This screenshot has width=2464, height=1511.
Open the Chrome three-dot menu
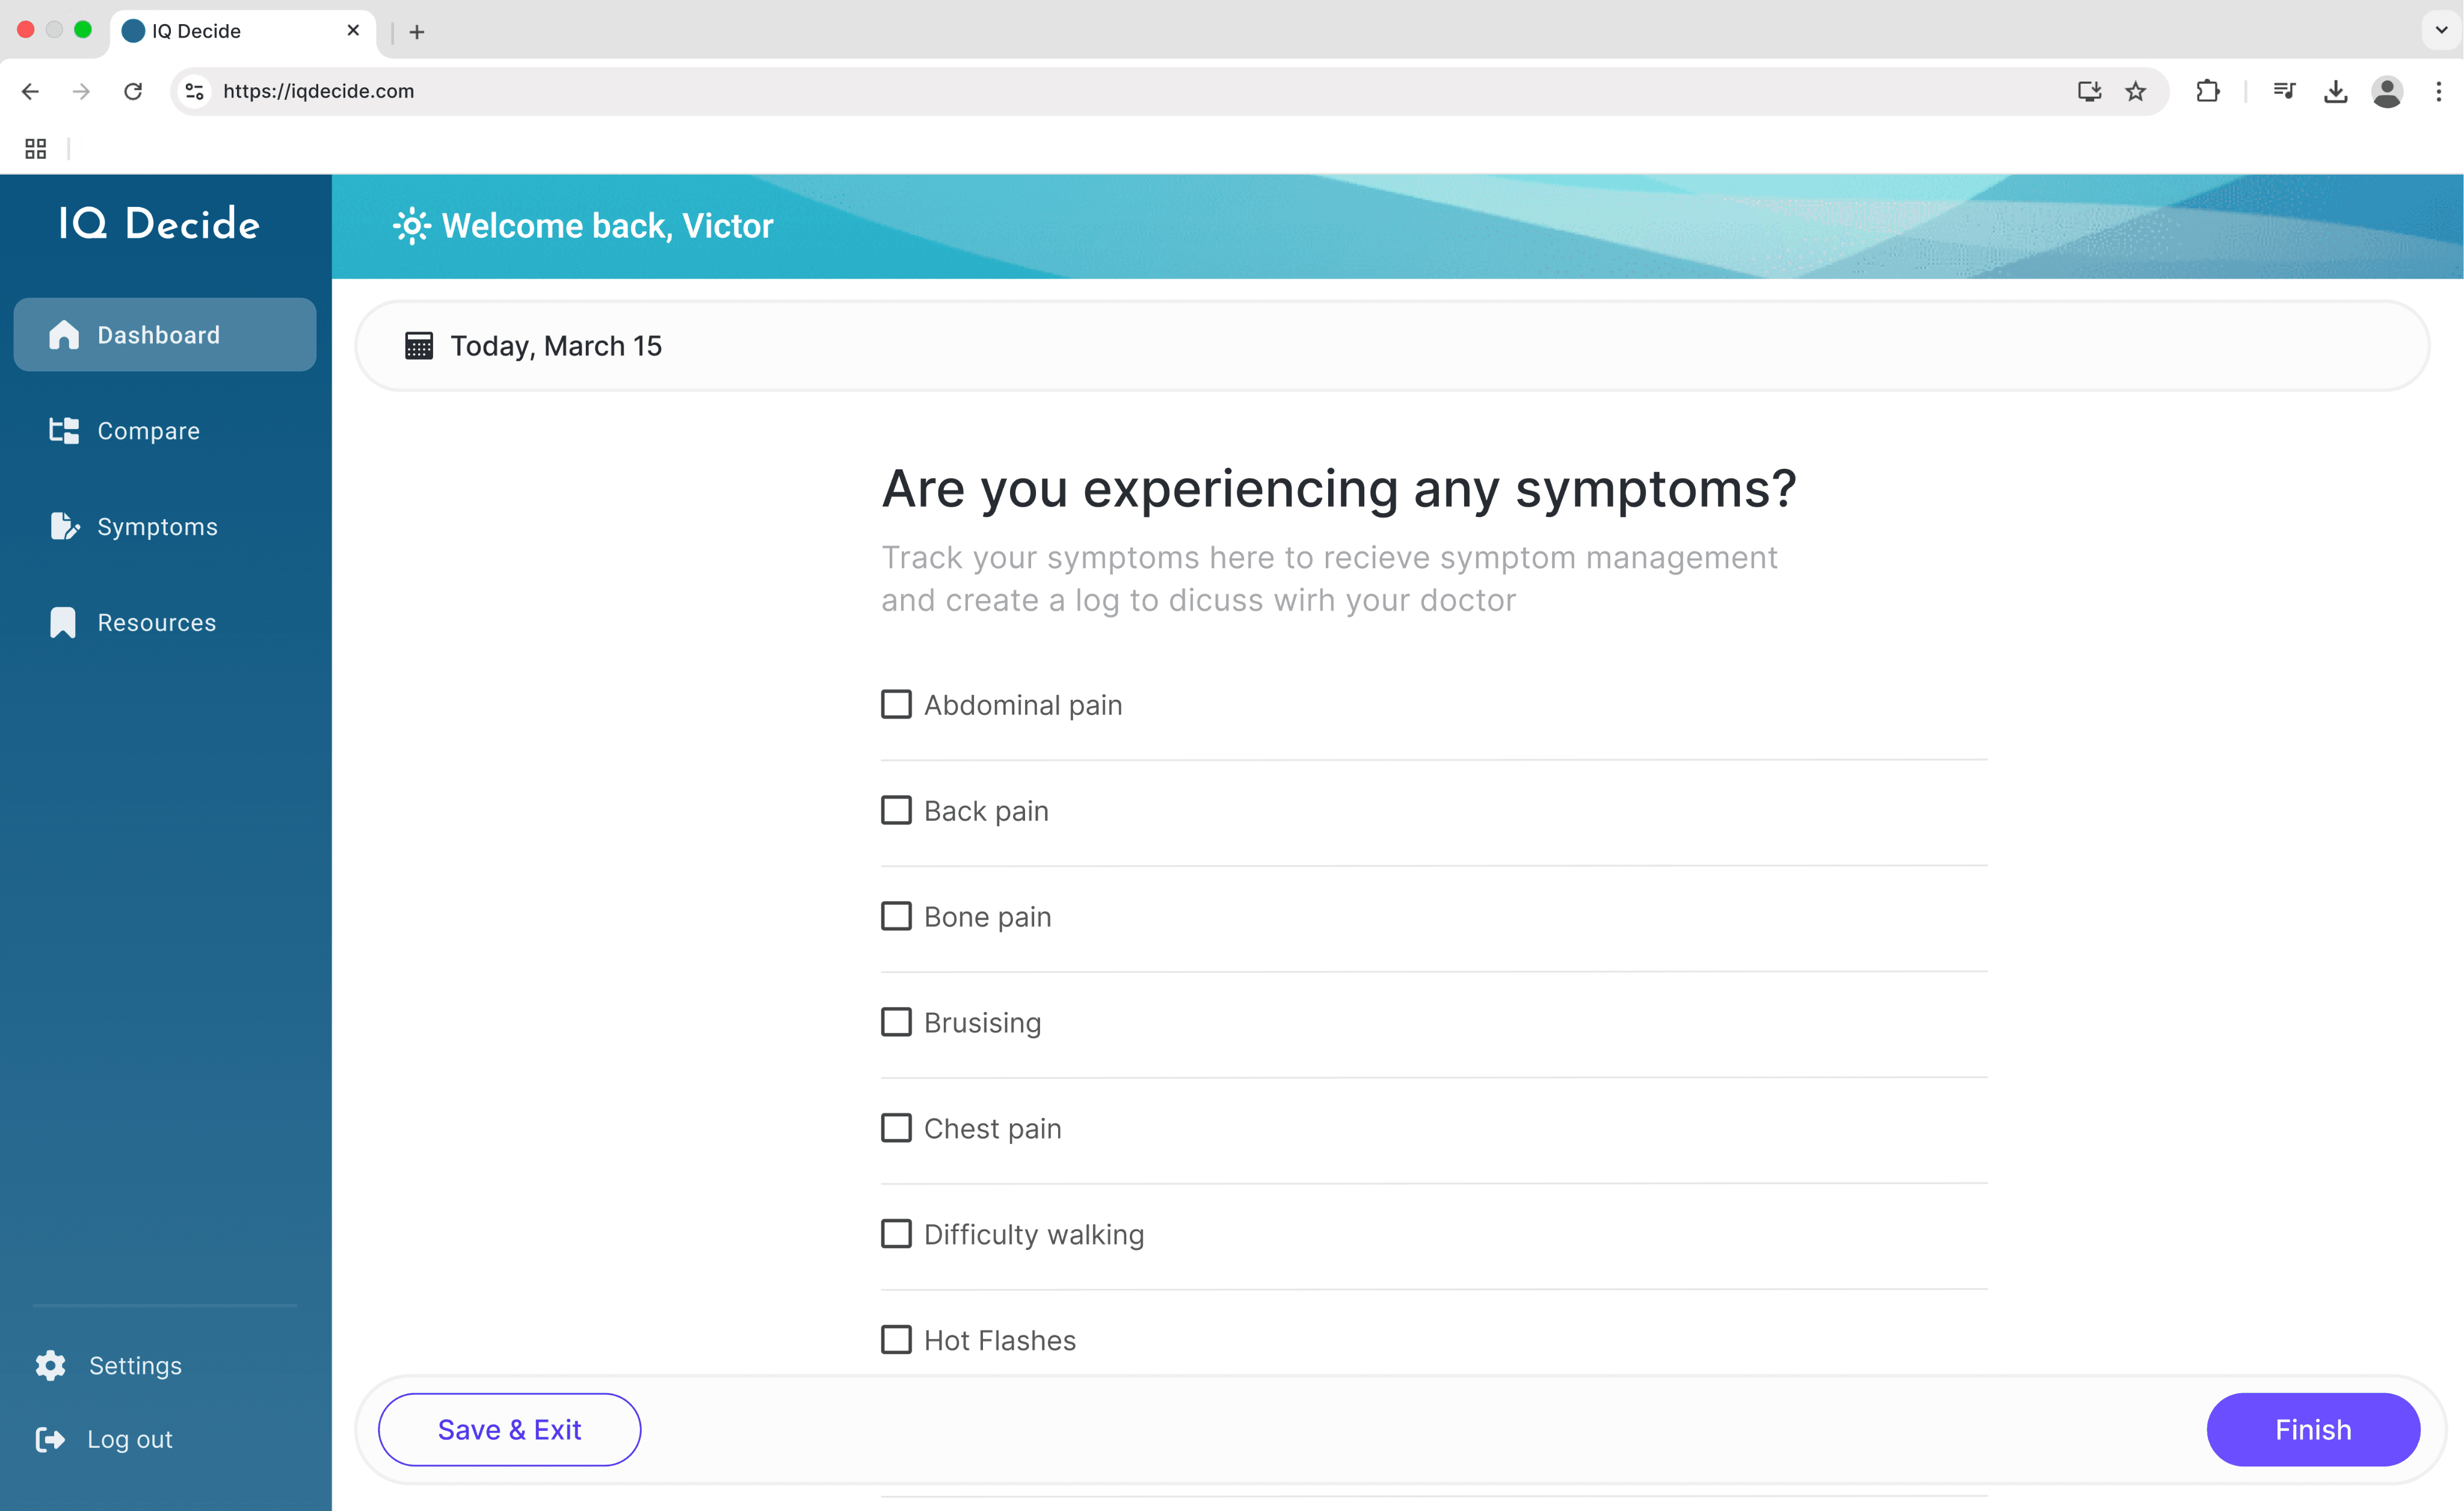[x=2438, y=92]
